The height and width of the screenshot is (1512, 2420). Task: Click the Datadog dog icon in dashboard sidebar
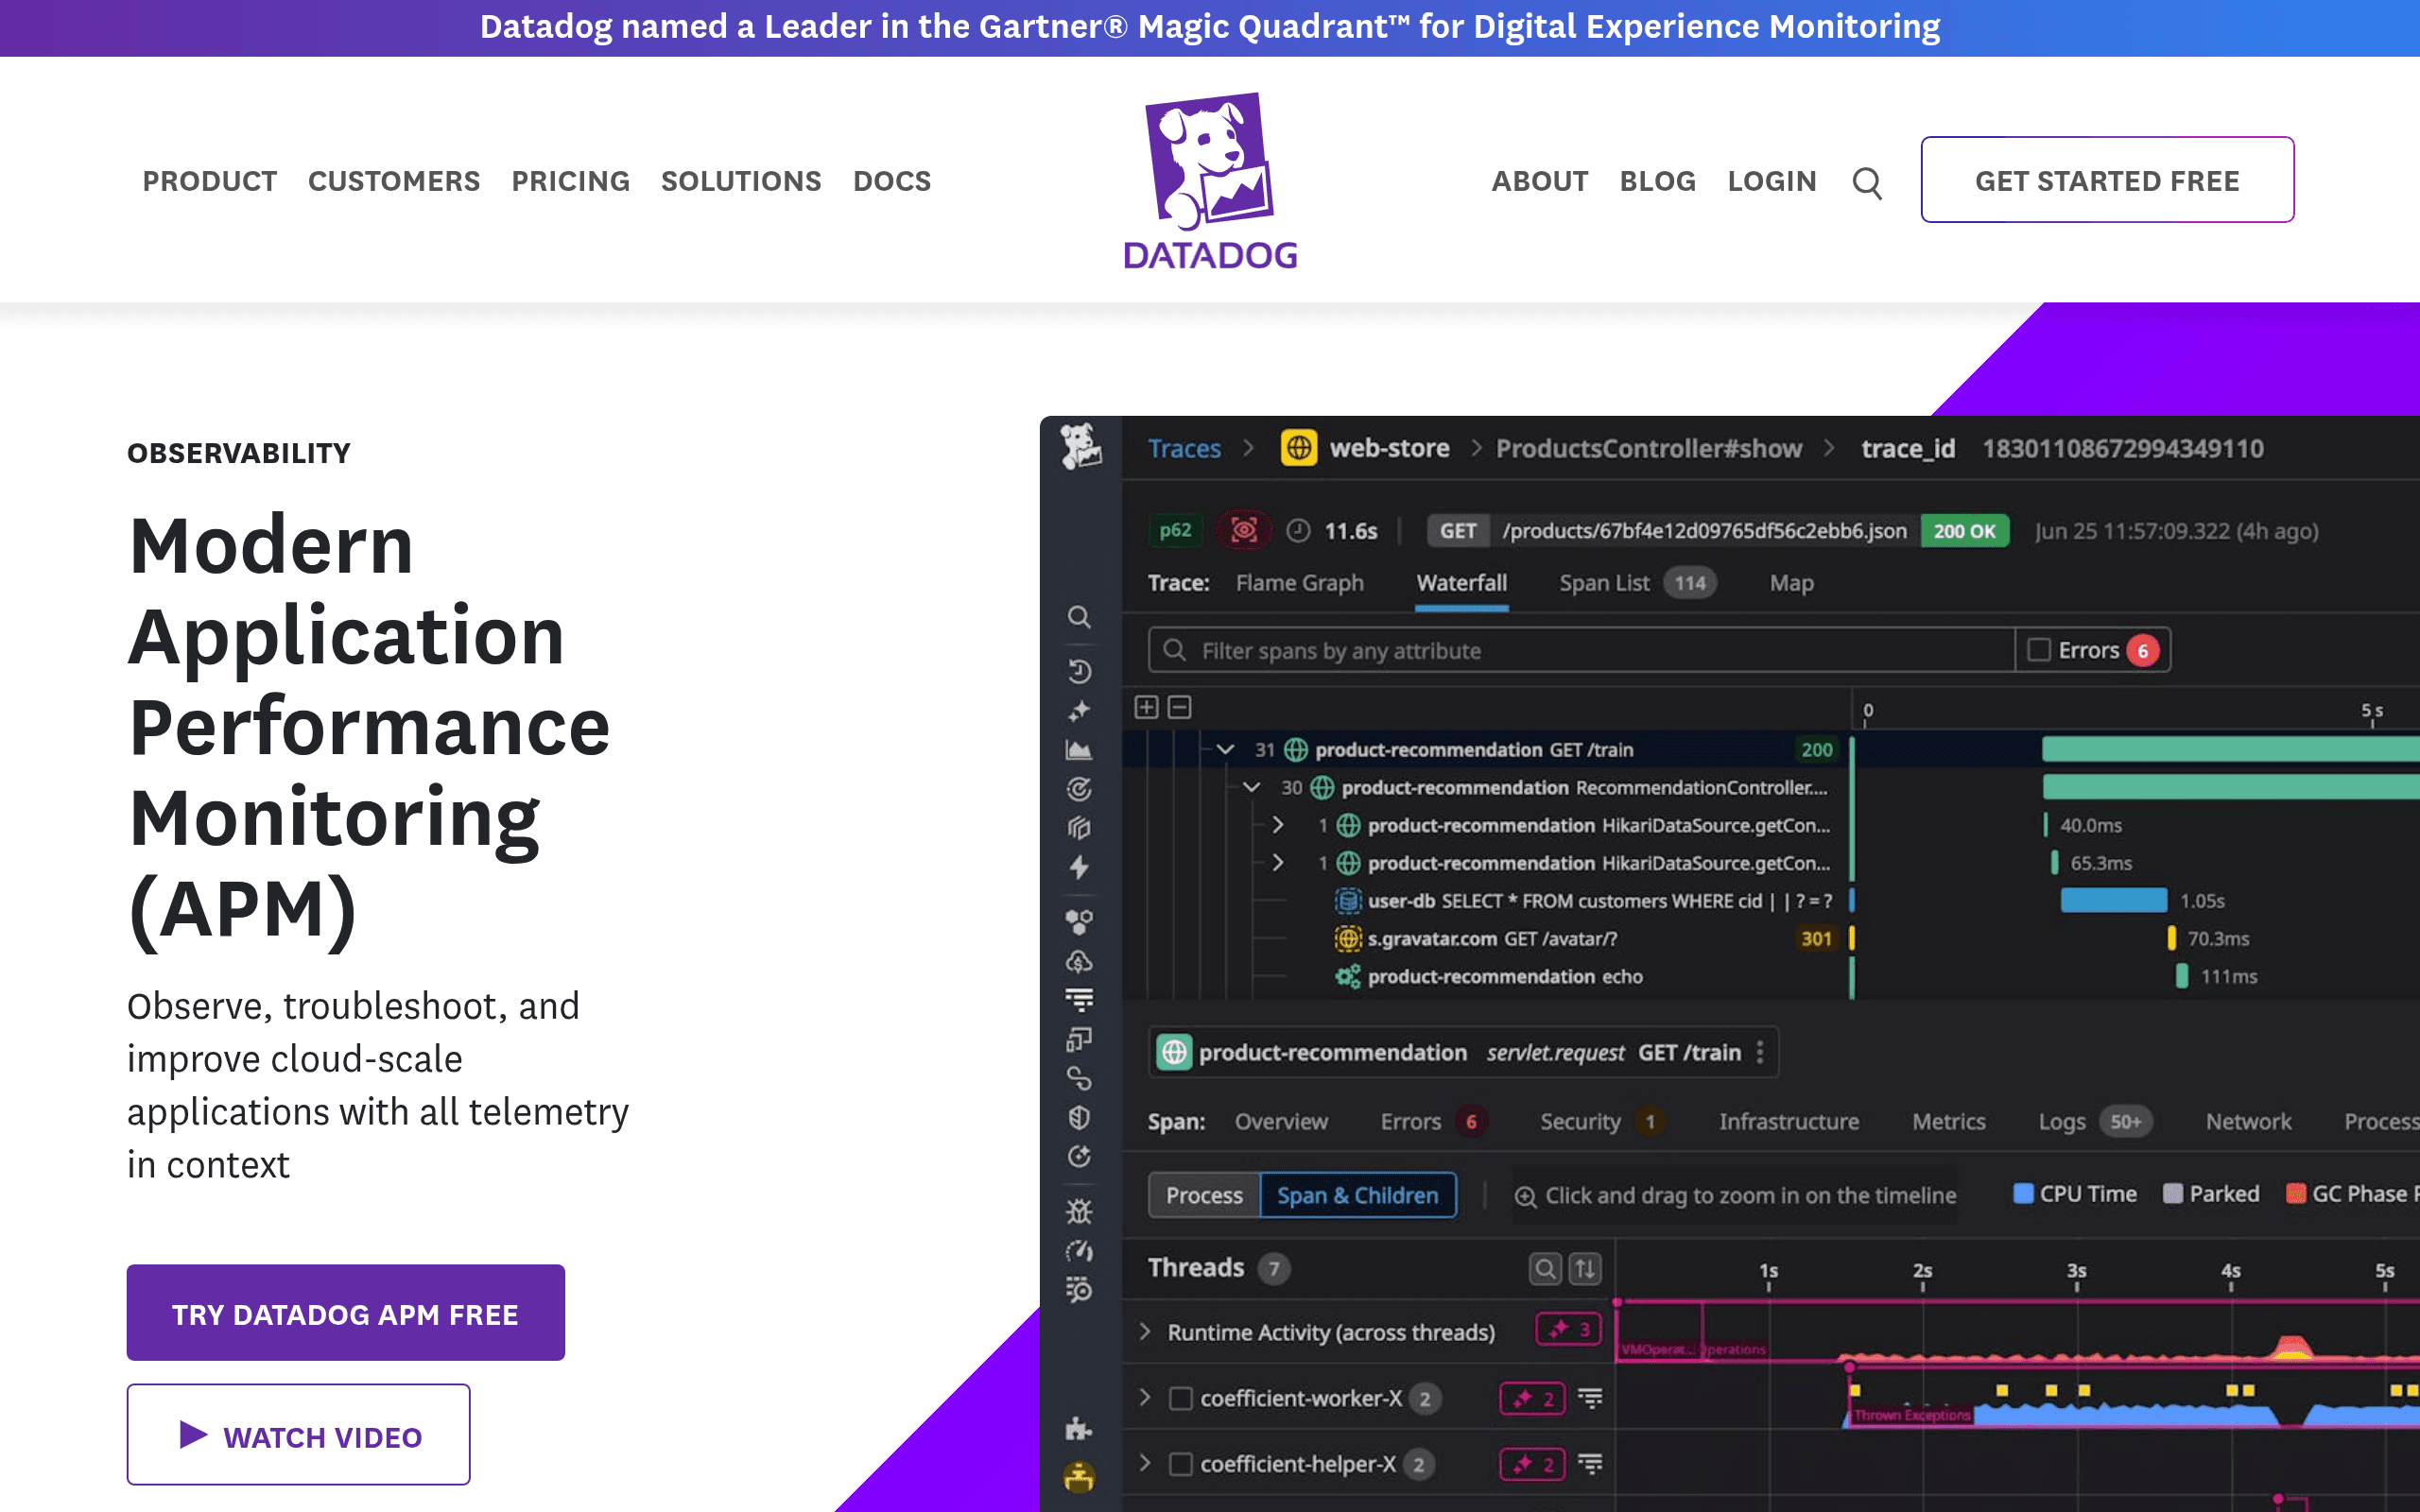pos(1080,447)
